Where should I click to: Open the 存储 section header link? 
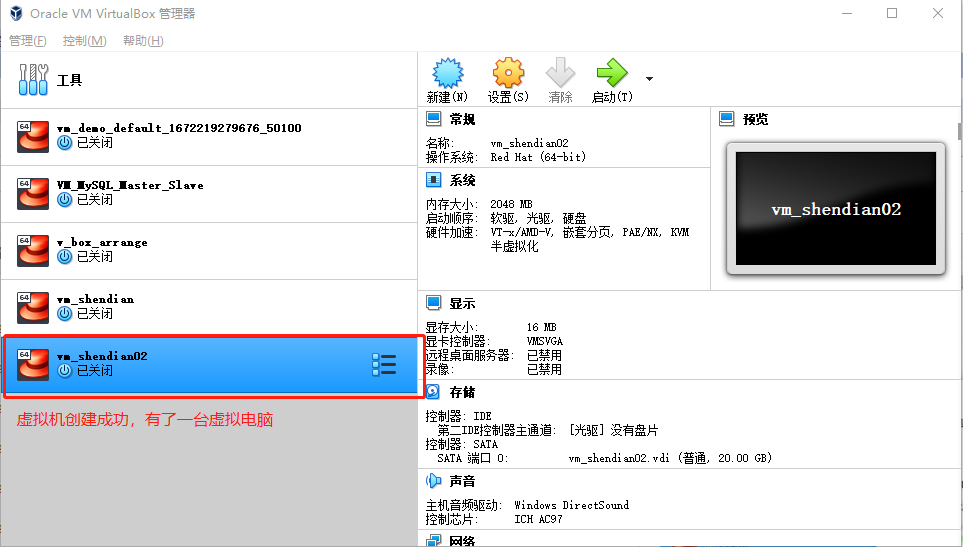(x=462, y=392)
